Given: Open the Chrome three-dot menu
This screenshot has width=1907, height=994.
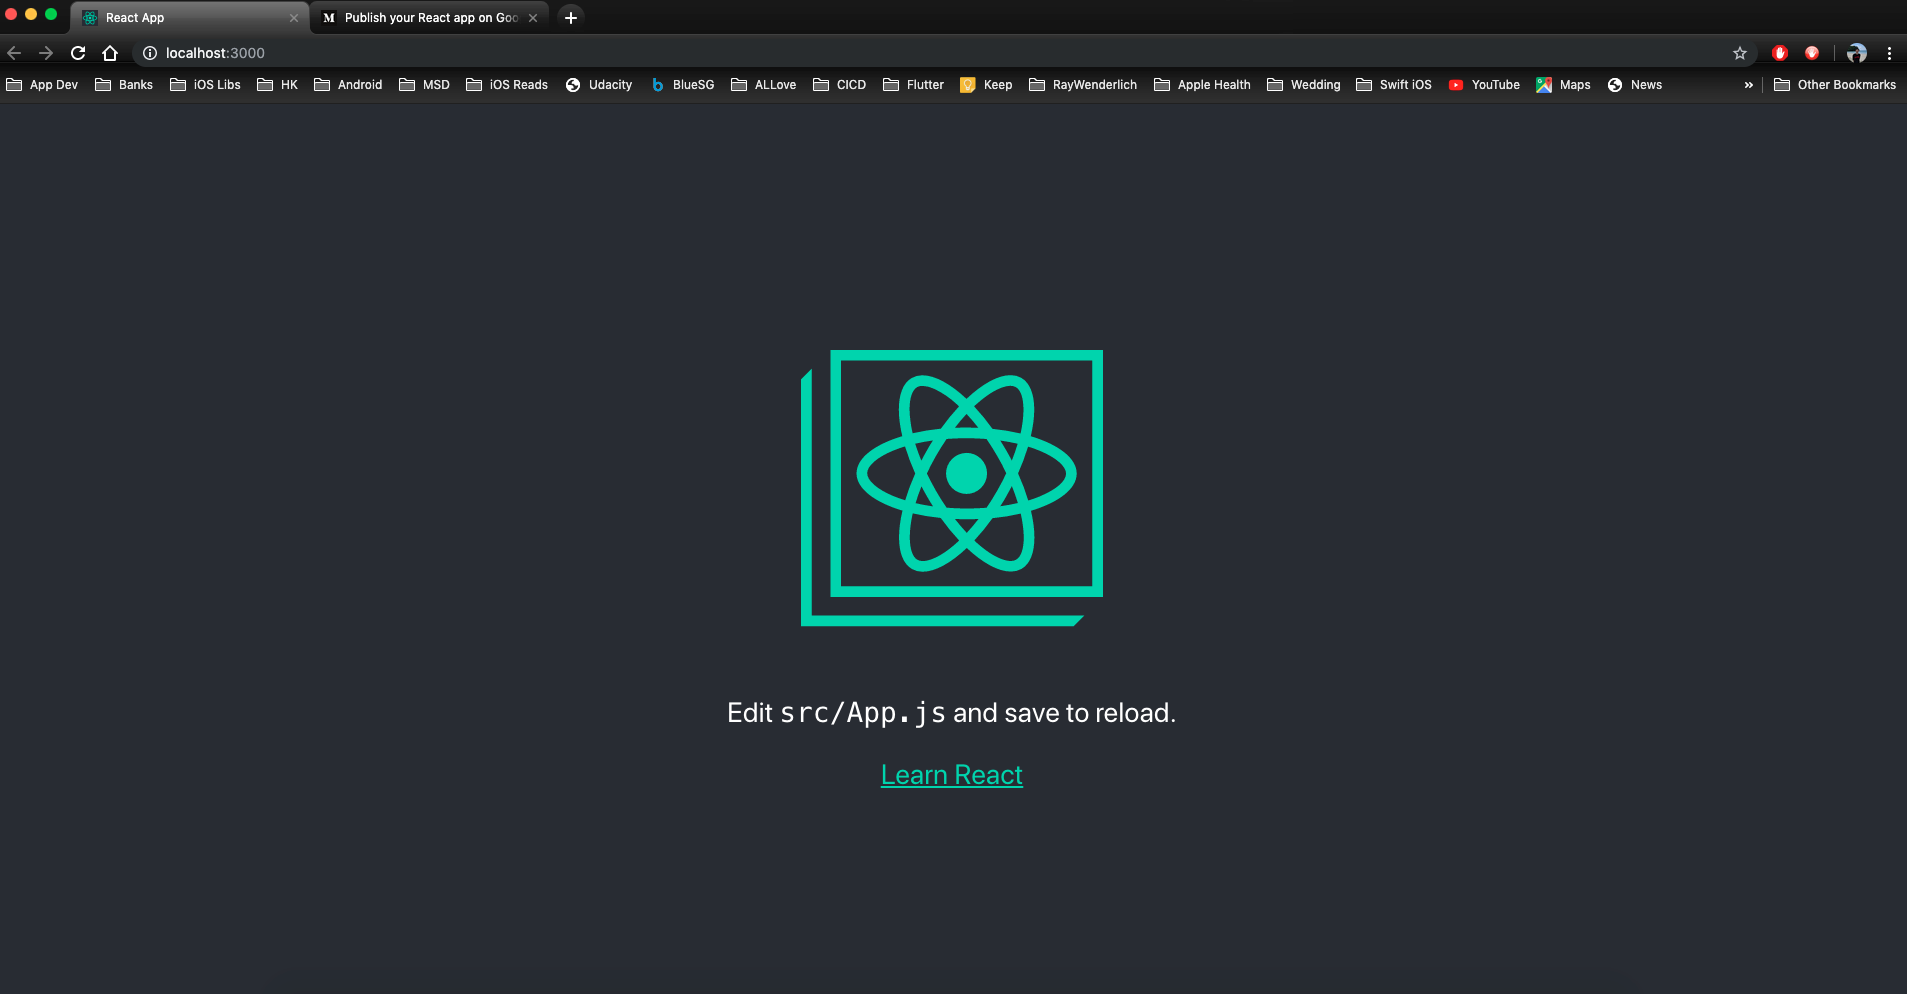Looking at the screenshot, I should click(x=1890, y=53).
